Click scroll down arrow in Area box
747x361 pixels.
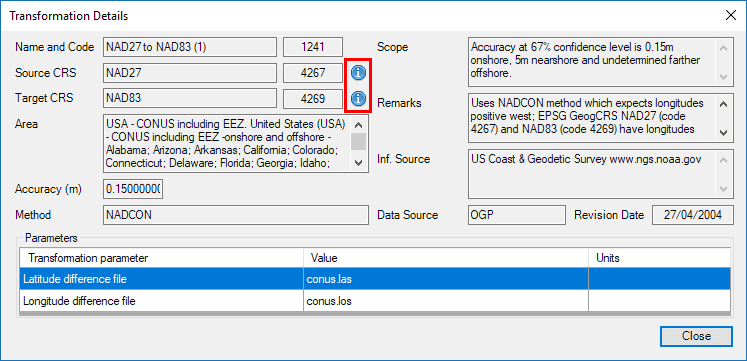pos(359,163)
